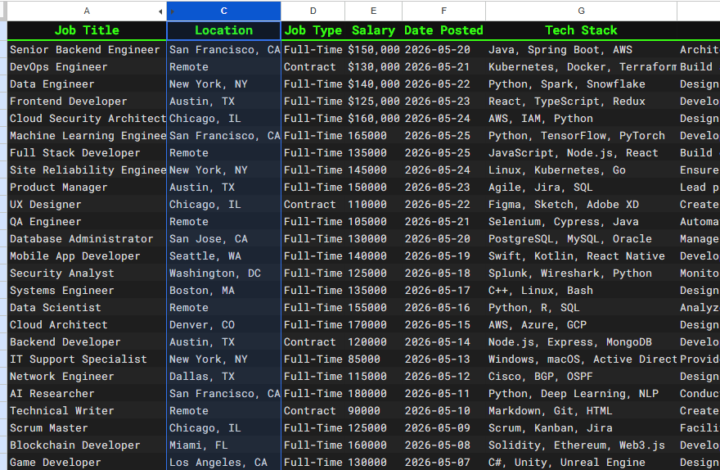The width and height of the screenshot is (720, 470).
Task: Click the 'Solidity, Ethereum, Web3.js' cell
Action: pos(581,446)
